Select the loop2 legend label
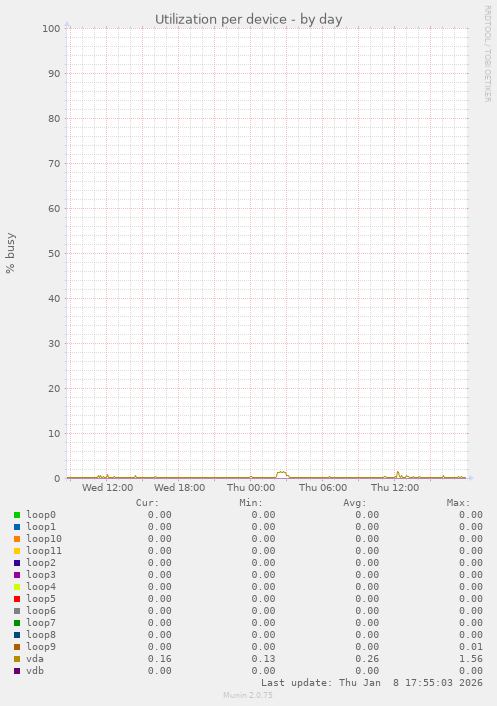497x706 pixels. pyautogui.click(x=41, y=563)
